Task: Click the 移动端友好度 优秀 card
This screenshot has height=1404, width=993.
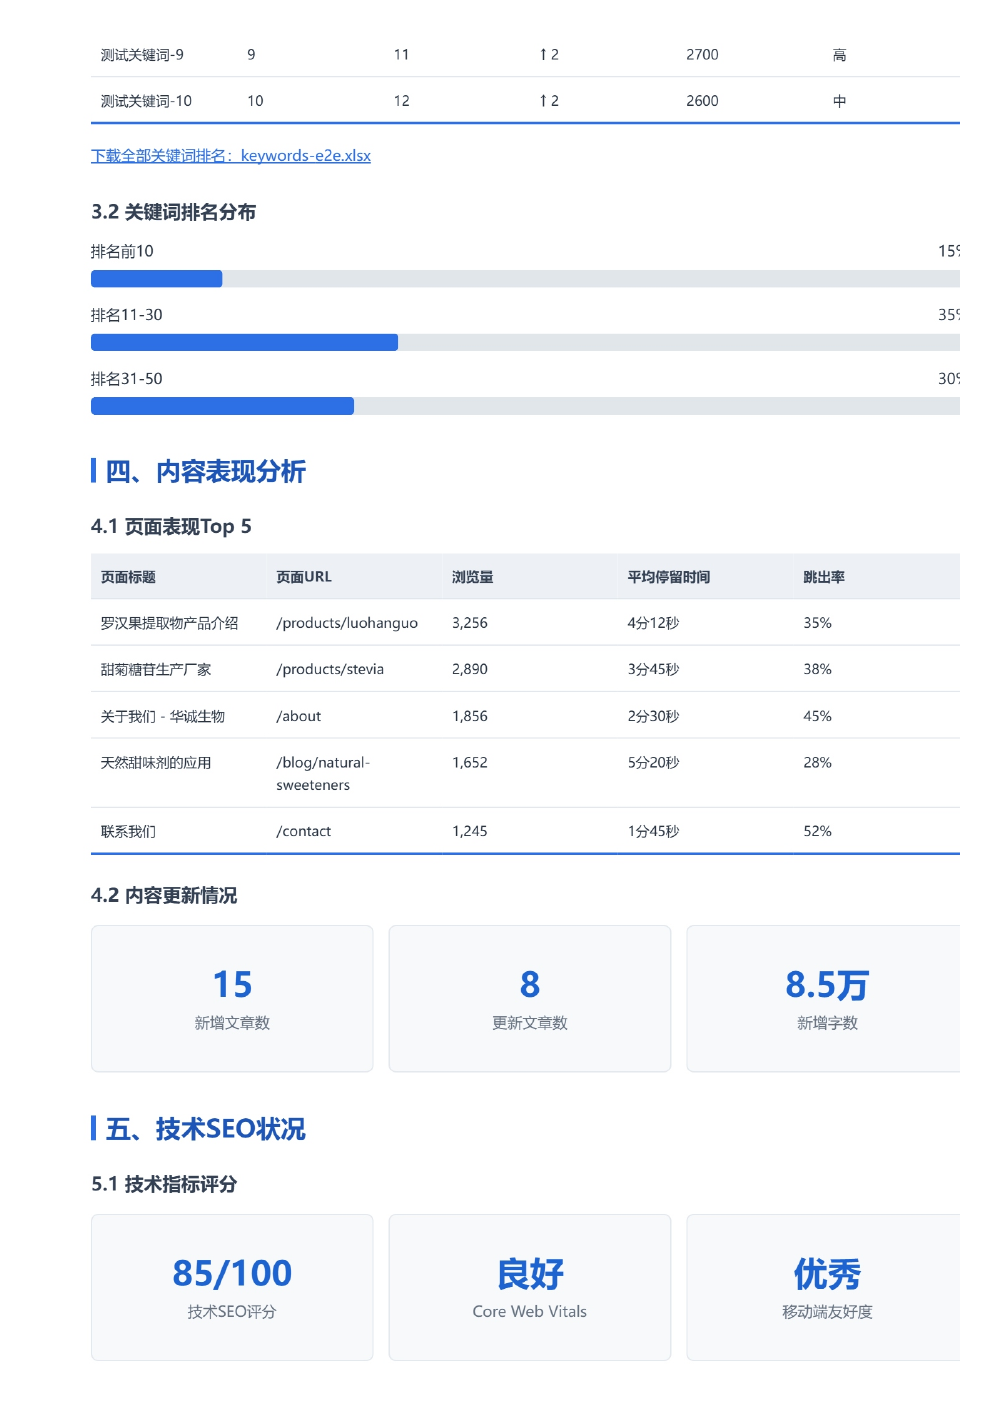Action: [824, 1287]
